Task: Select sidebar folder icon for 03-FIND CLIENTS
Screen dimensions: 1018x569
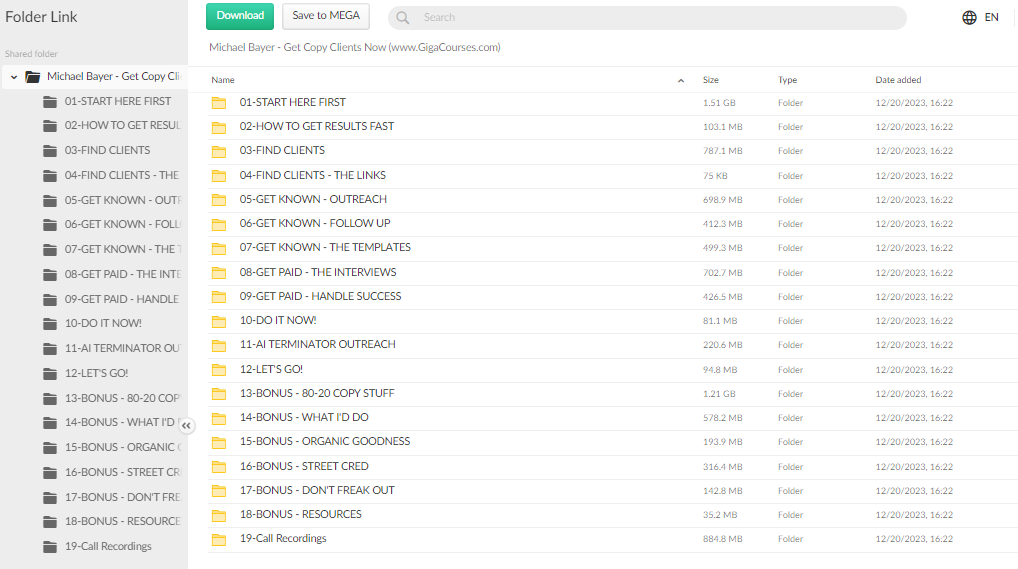Action: coord(50,151)
